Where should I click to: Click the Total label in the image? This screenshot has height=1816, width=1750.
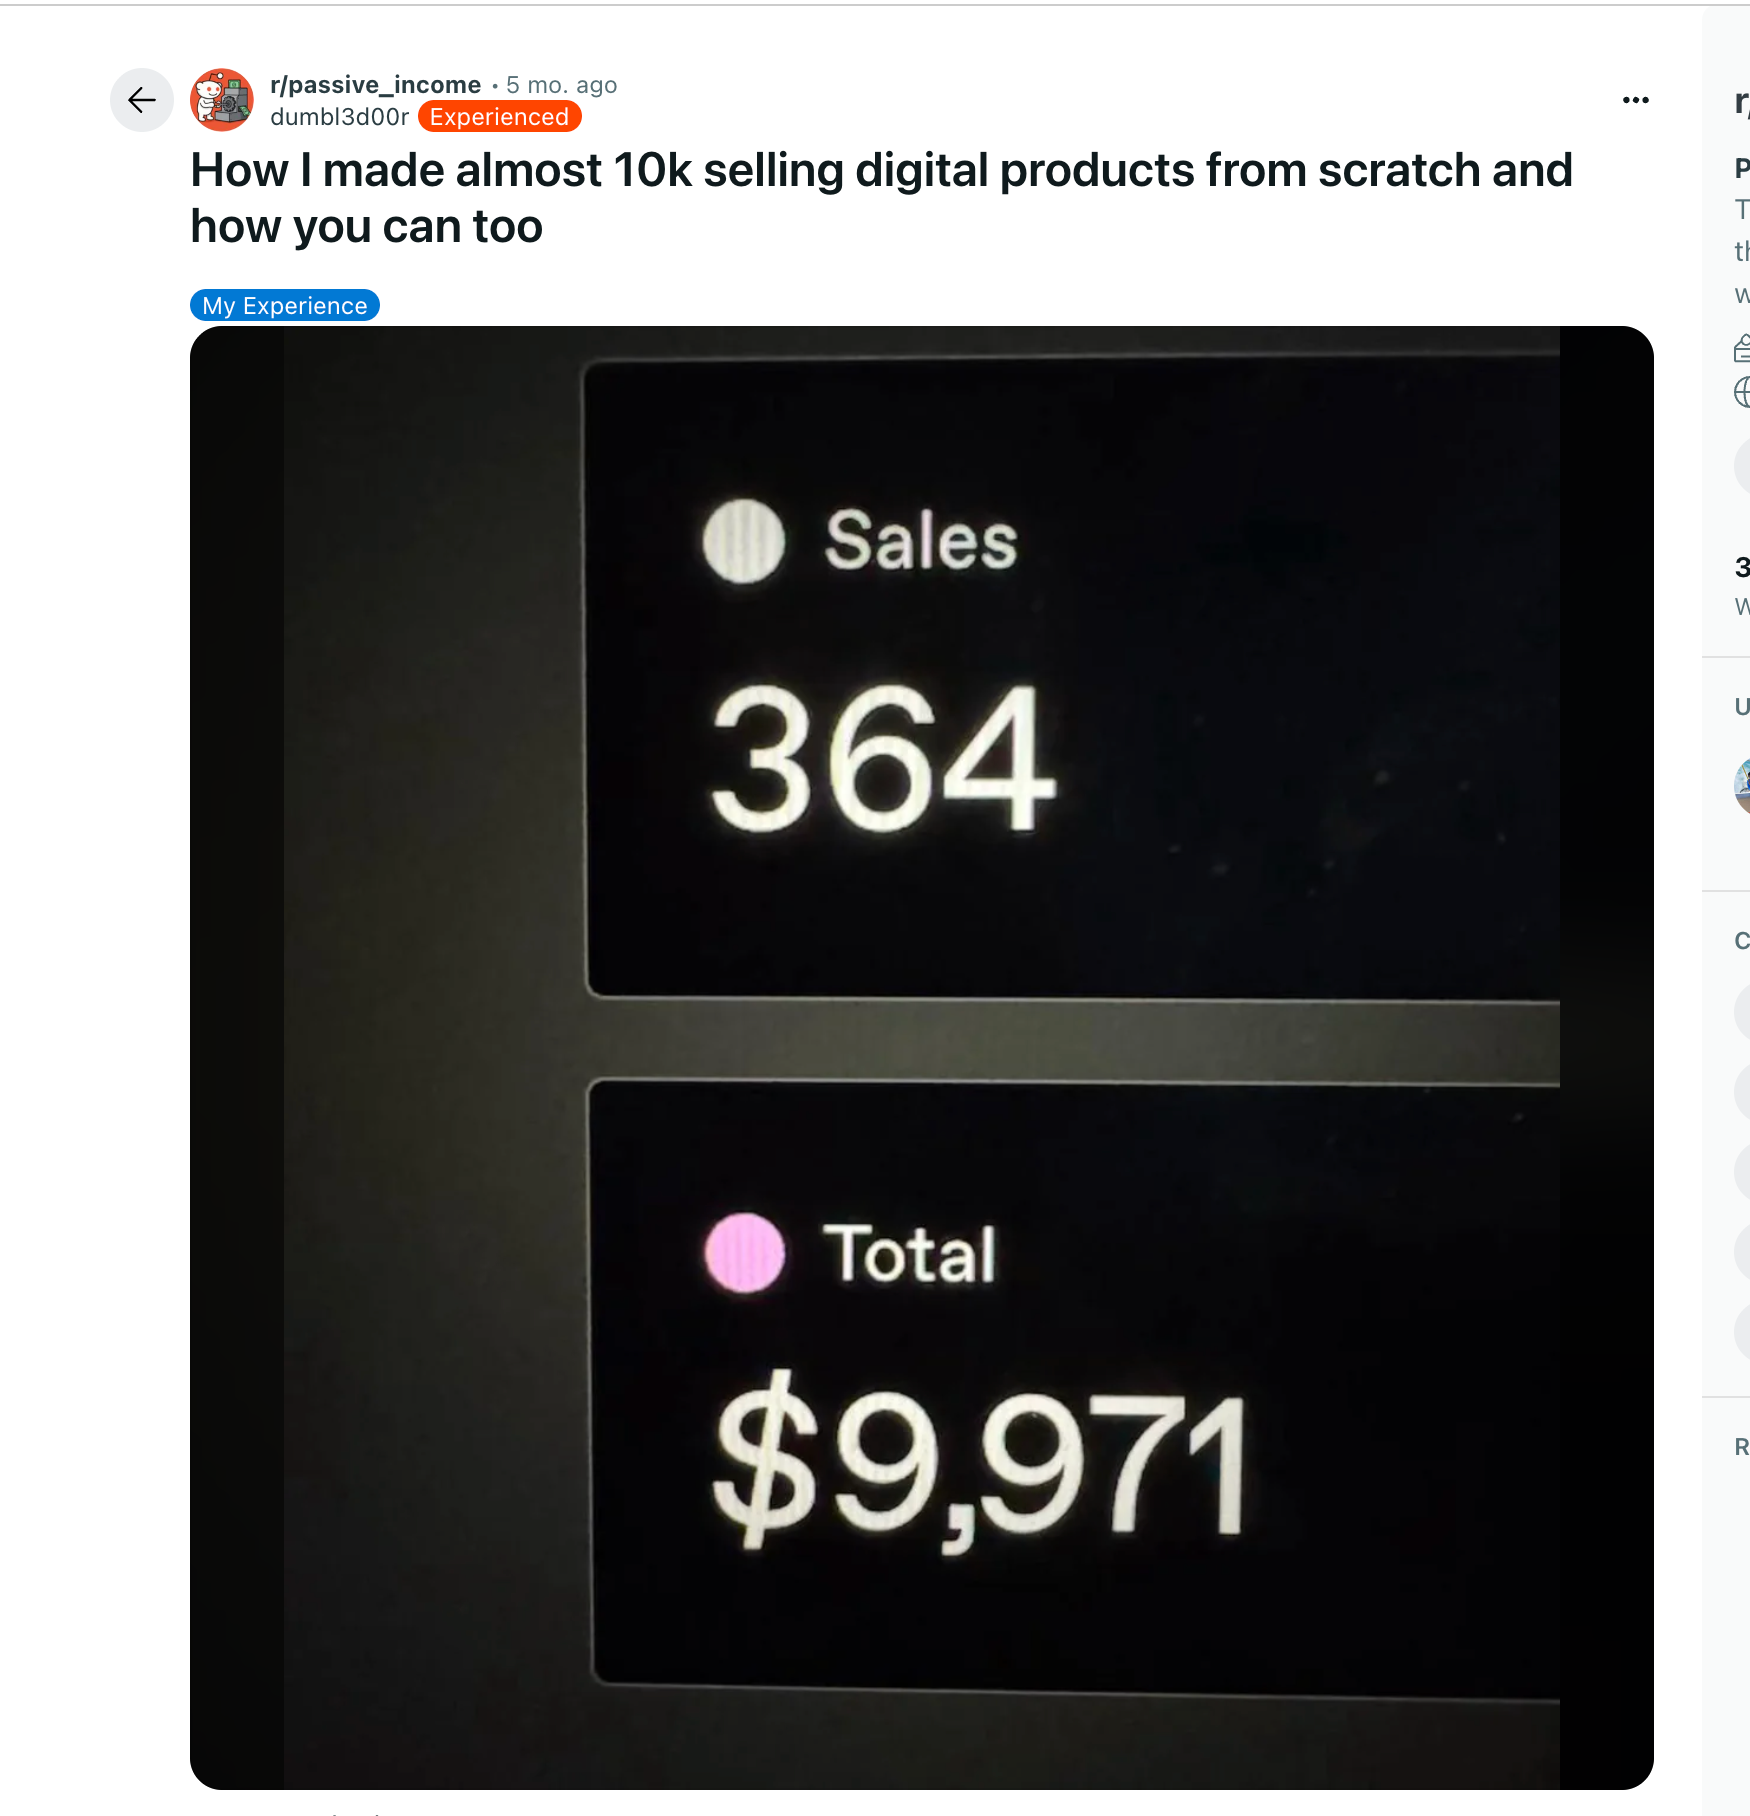click(x=909, y=1253)
